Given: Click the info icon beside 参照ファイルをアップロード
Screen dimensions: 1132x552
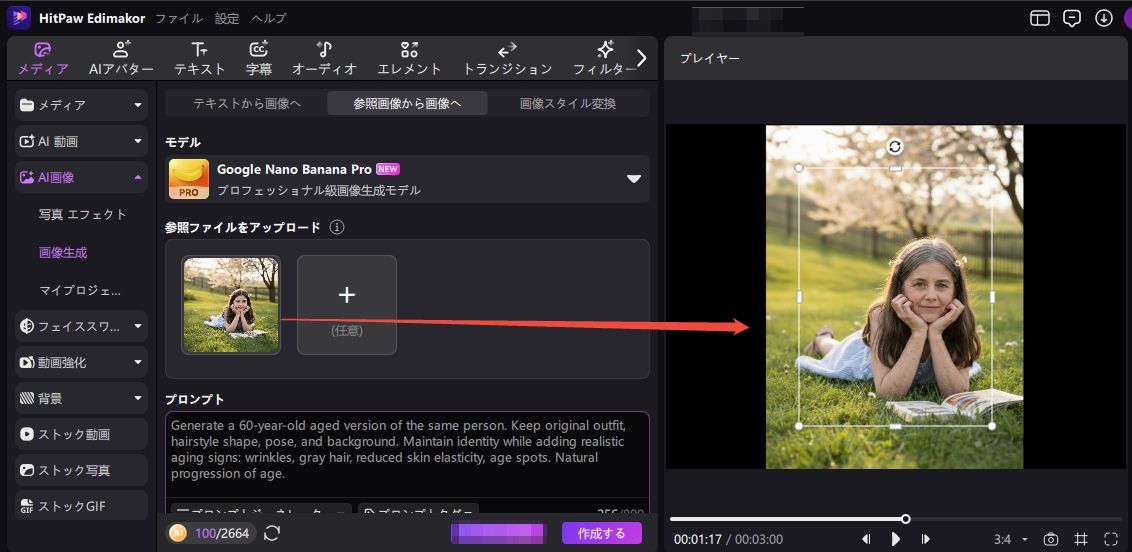Looking at the screenshot, I should pyautogui.click(x=336, y=227).
